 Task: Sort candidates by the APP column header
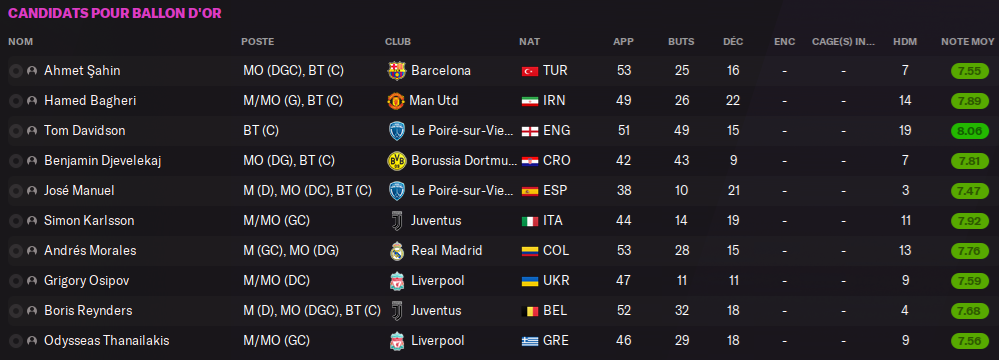point(623,41)
